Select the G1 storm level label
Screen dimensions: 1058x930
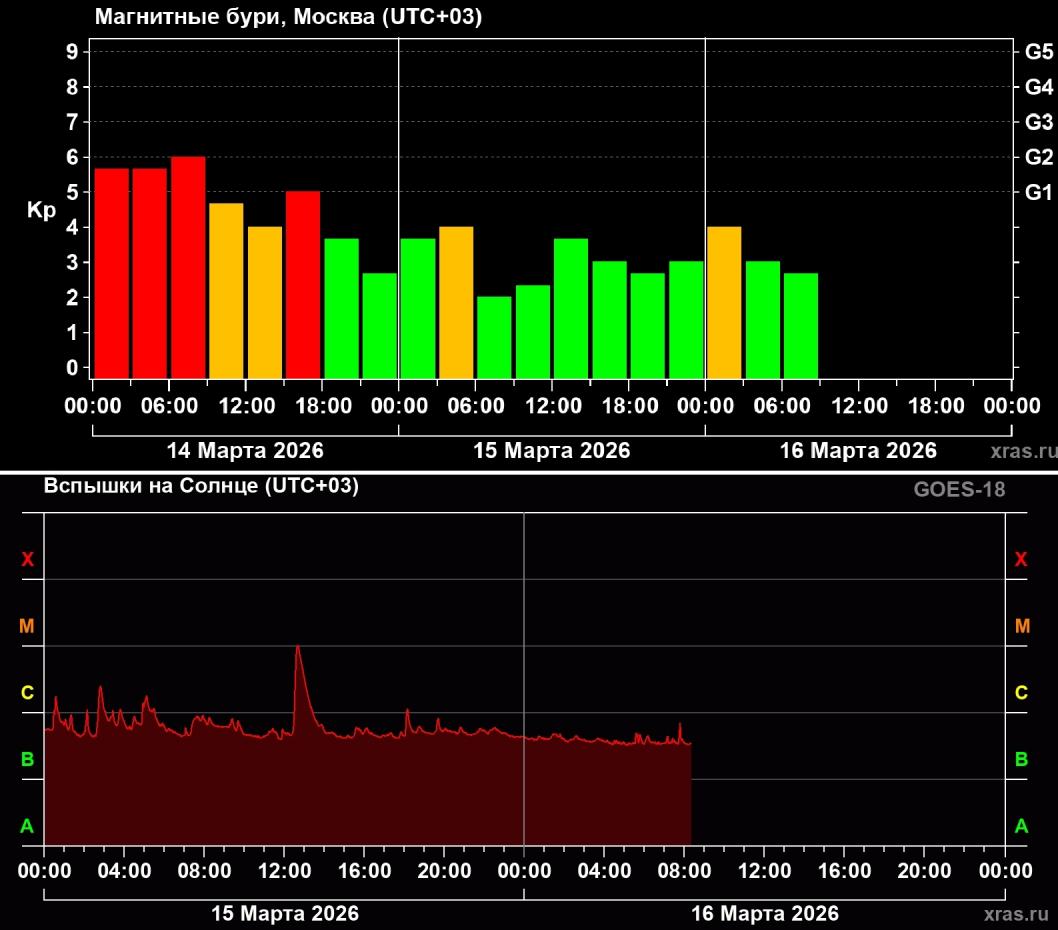click(1039, 192)
